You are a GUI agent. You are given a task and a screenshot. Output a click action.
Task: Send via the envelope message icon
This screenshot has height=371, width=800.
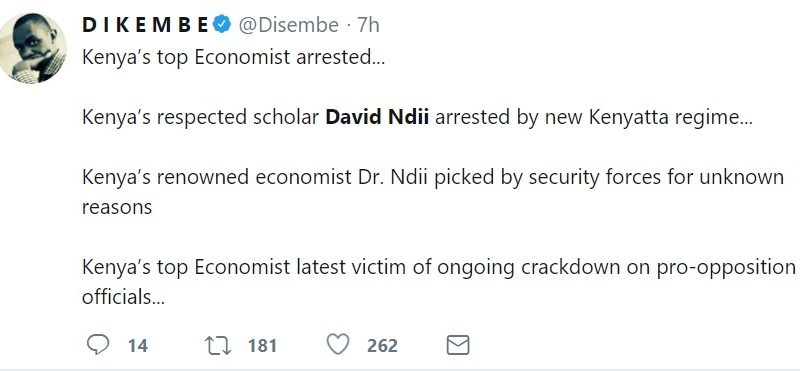click(458, 345)
